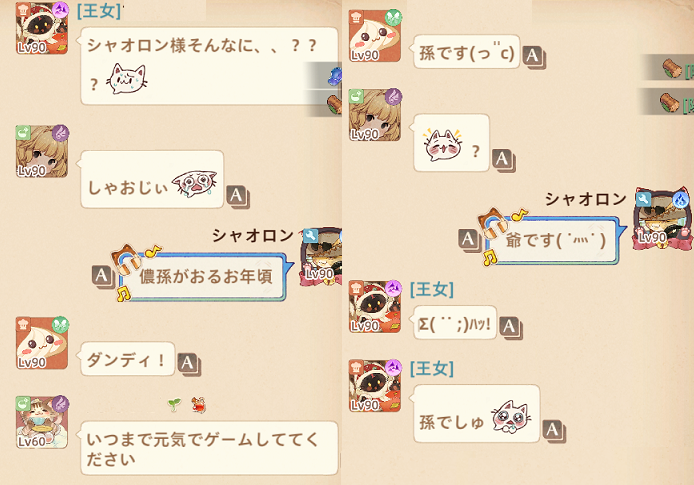Click the crying cat sticker in 孫でしゅ
Screen dimensions: 694x485
point(511,416)
